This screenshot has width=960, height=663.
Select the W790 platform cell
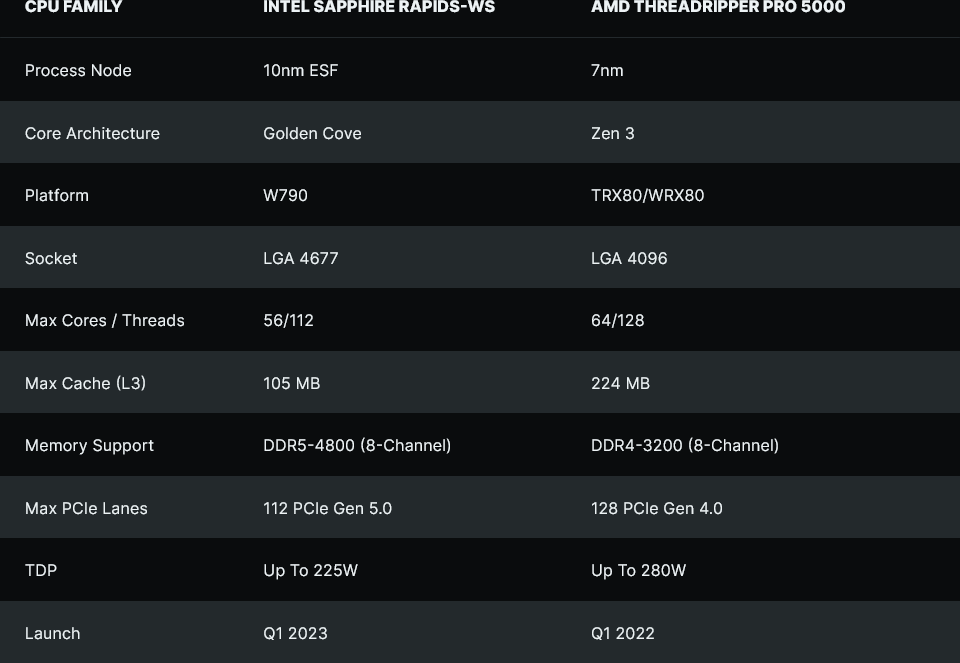tap(285, 195)
